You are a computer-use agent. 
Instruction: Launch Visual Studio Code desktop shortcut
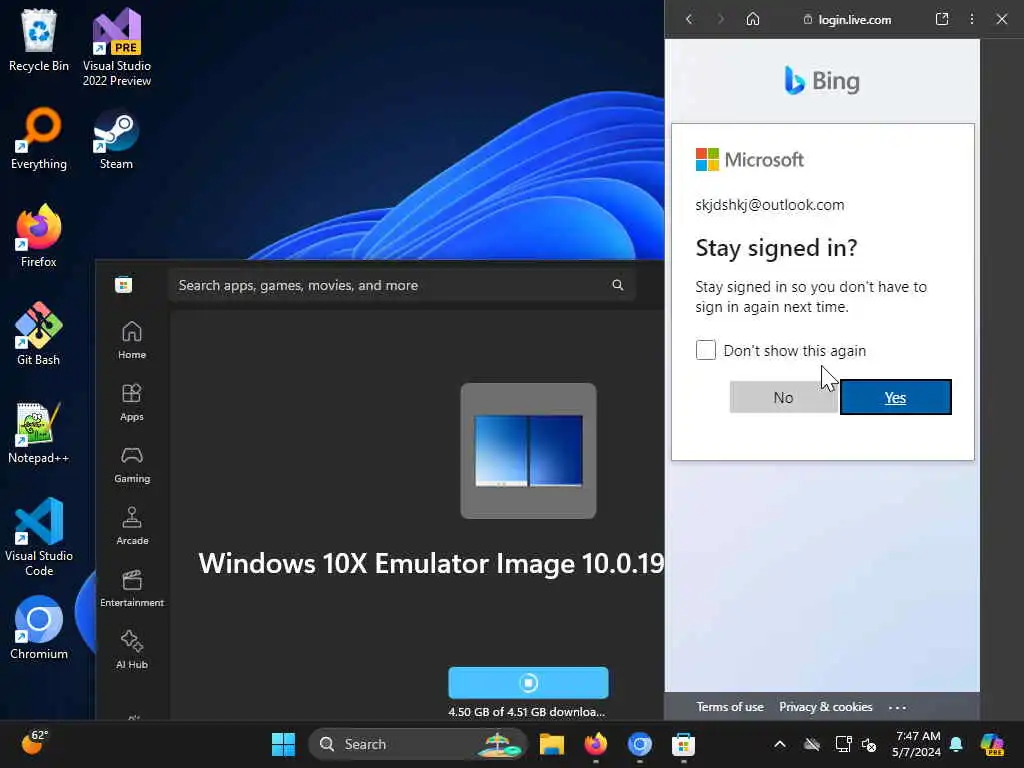[39, 537]
